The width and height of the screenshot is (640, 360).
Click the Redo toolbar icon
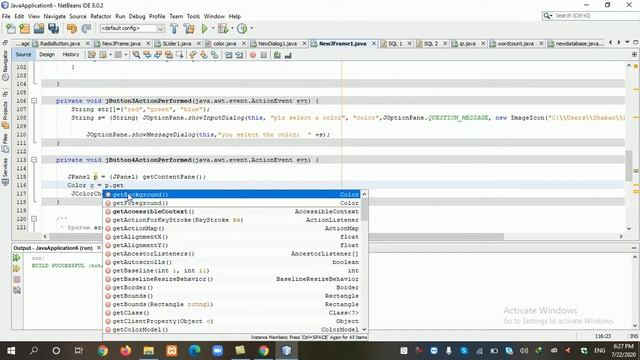pyautogui.click(x=86, y=29)
